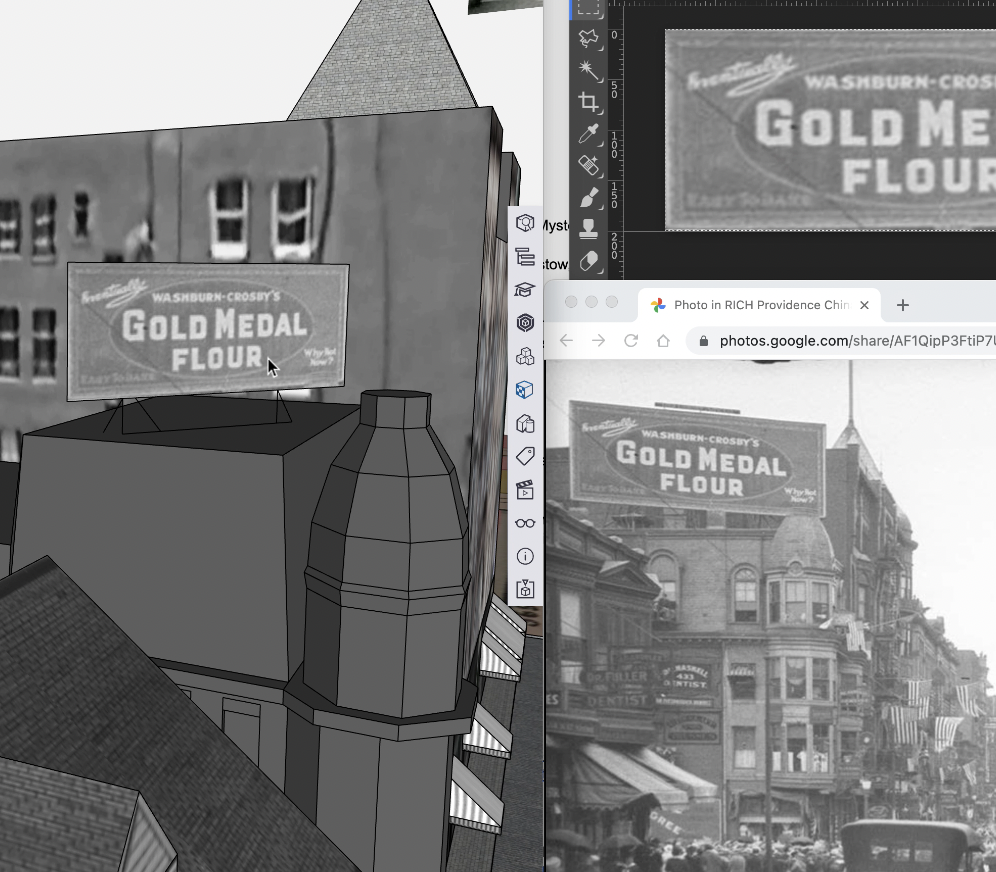Open a new Chrome tab

click(903, 305)
